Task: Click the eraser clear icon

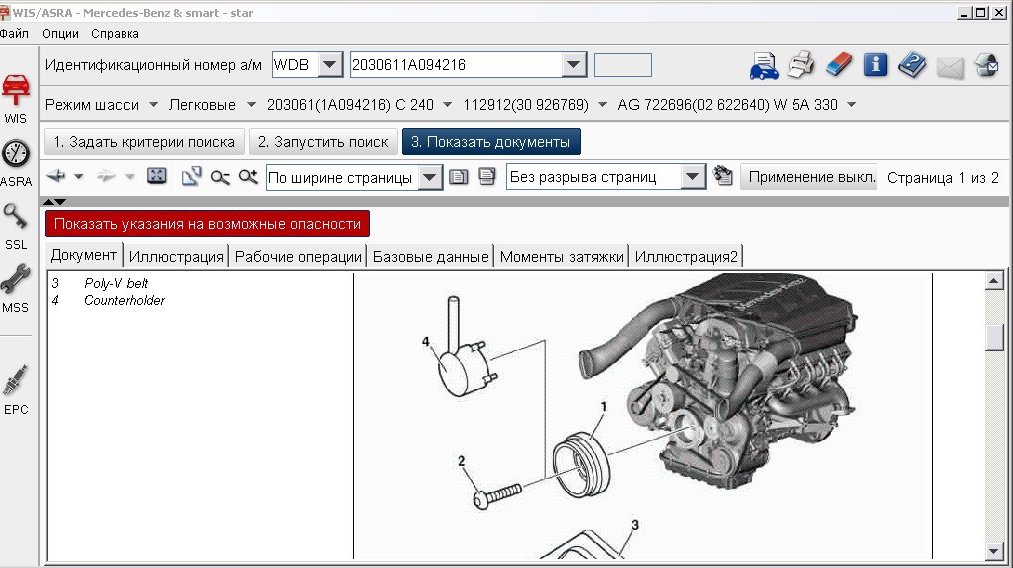Action: pos(839,65)
